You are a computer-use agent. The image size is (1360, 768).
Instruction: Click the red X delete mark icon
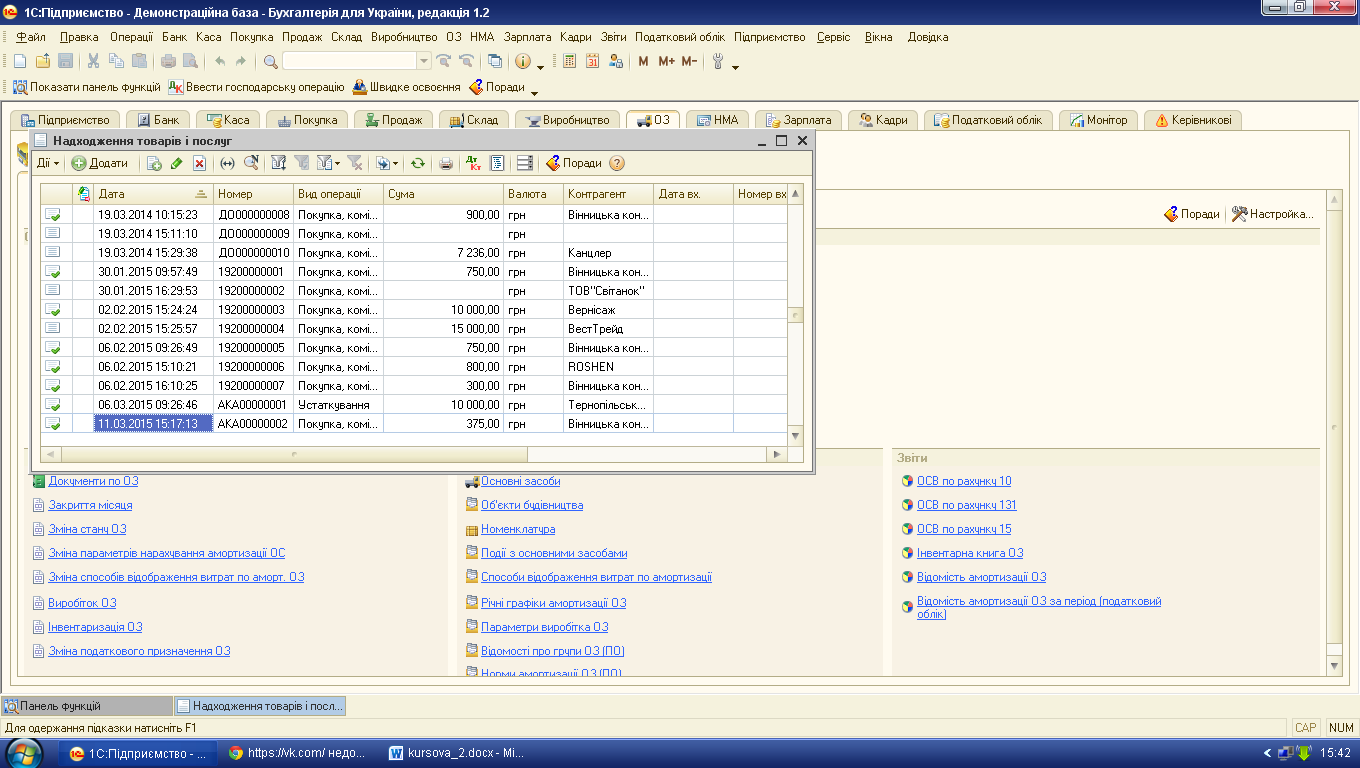tap(199, 163)
